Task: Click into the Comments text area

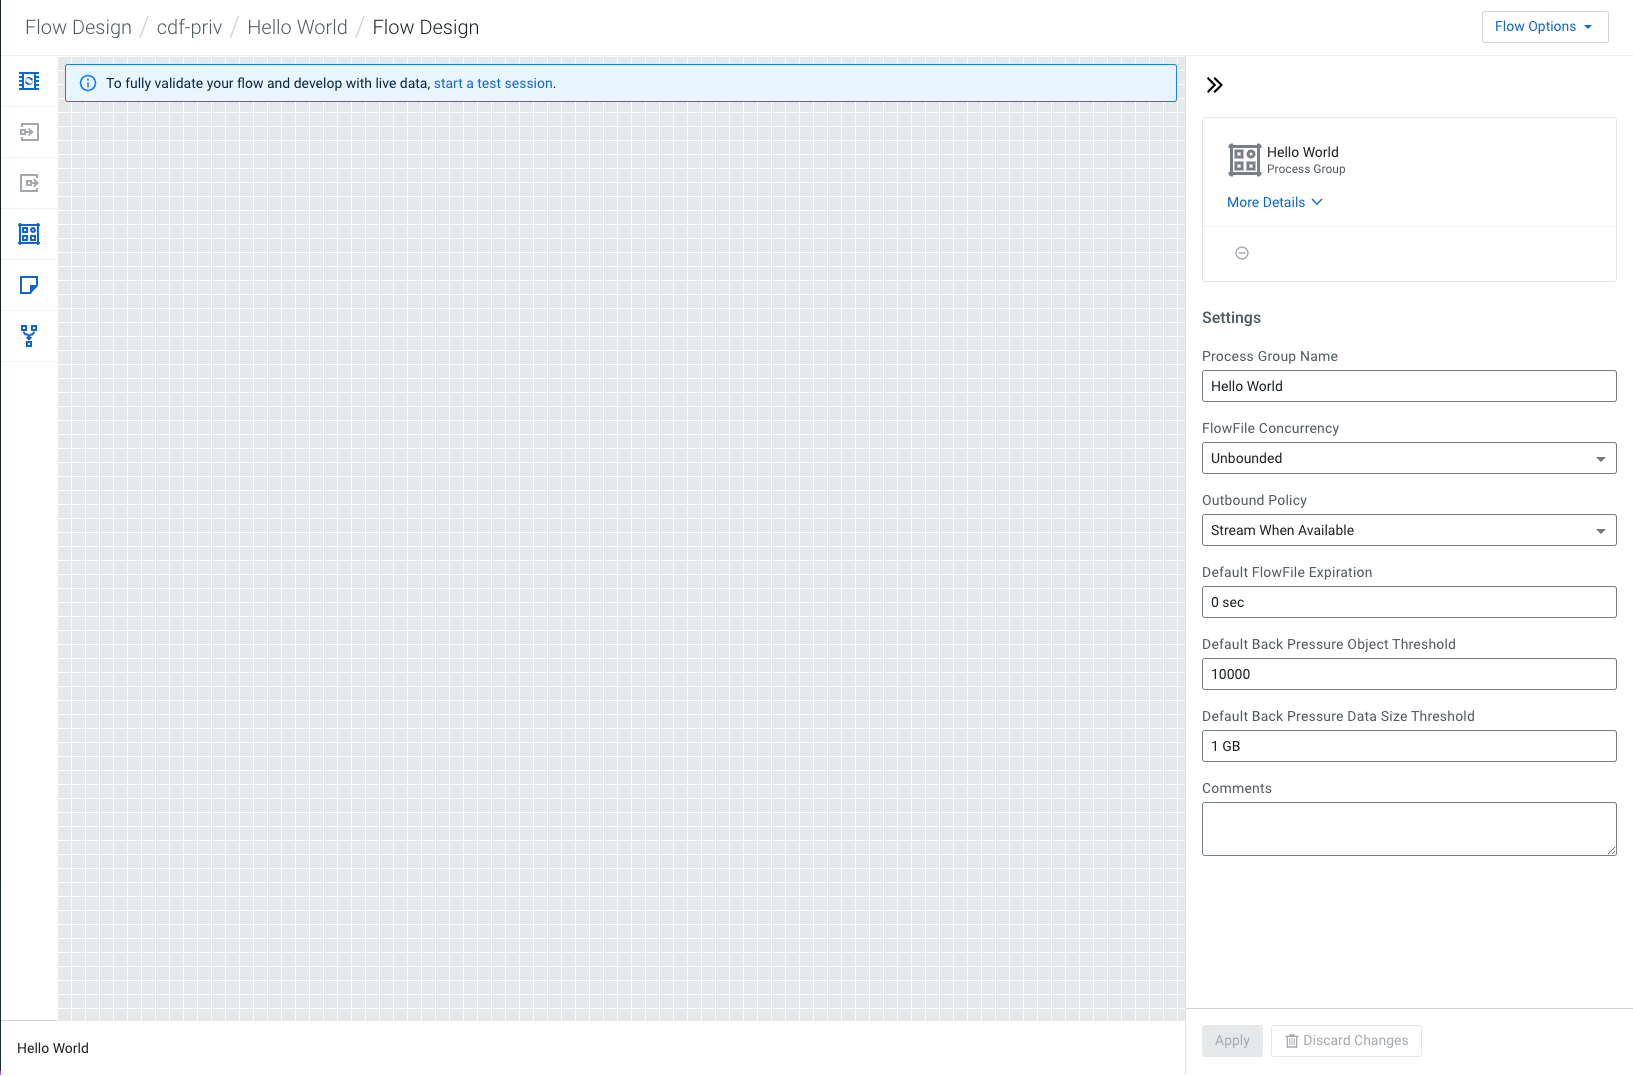Action: (x=1408, y=828)
